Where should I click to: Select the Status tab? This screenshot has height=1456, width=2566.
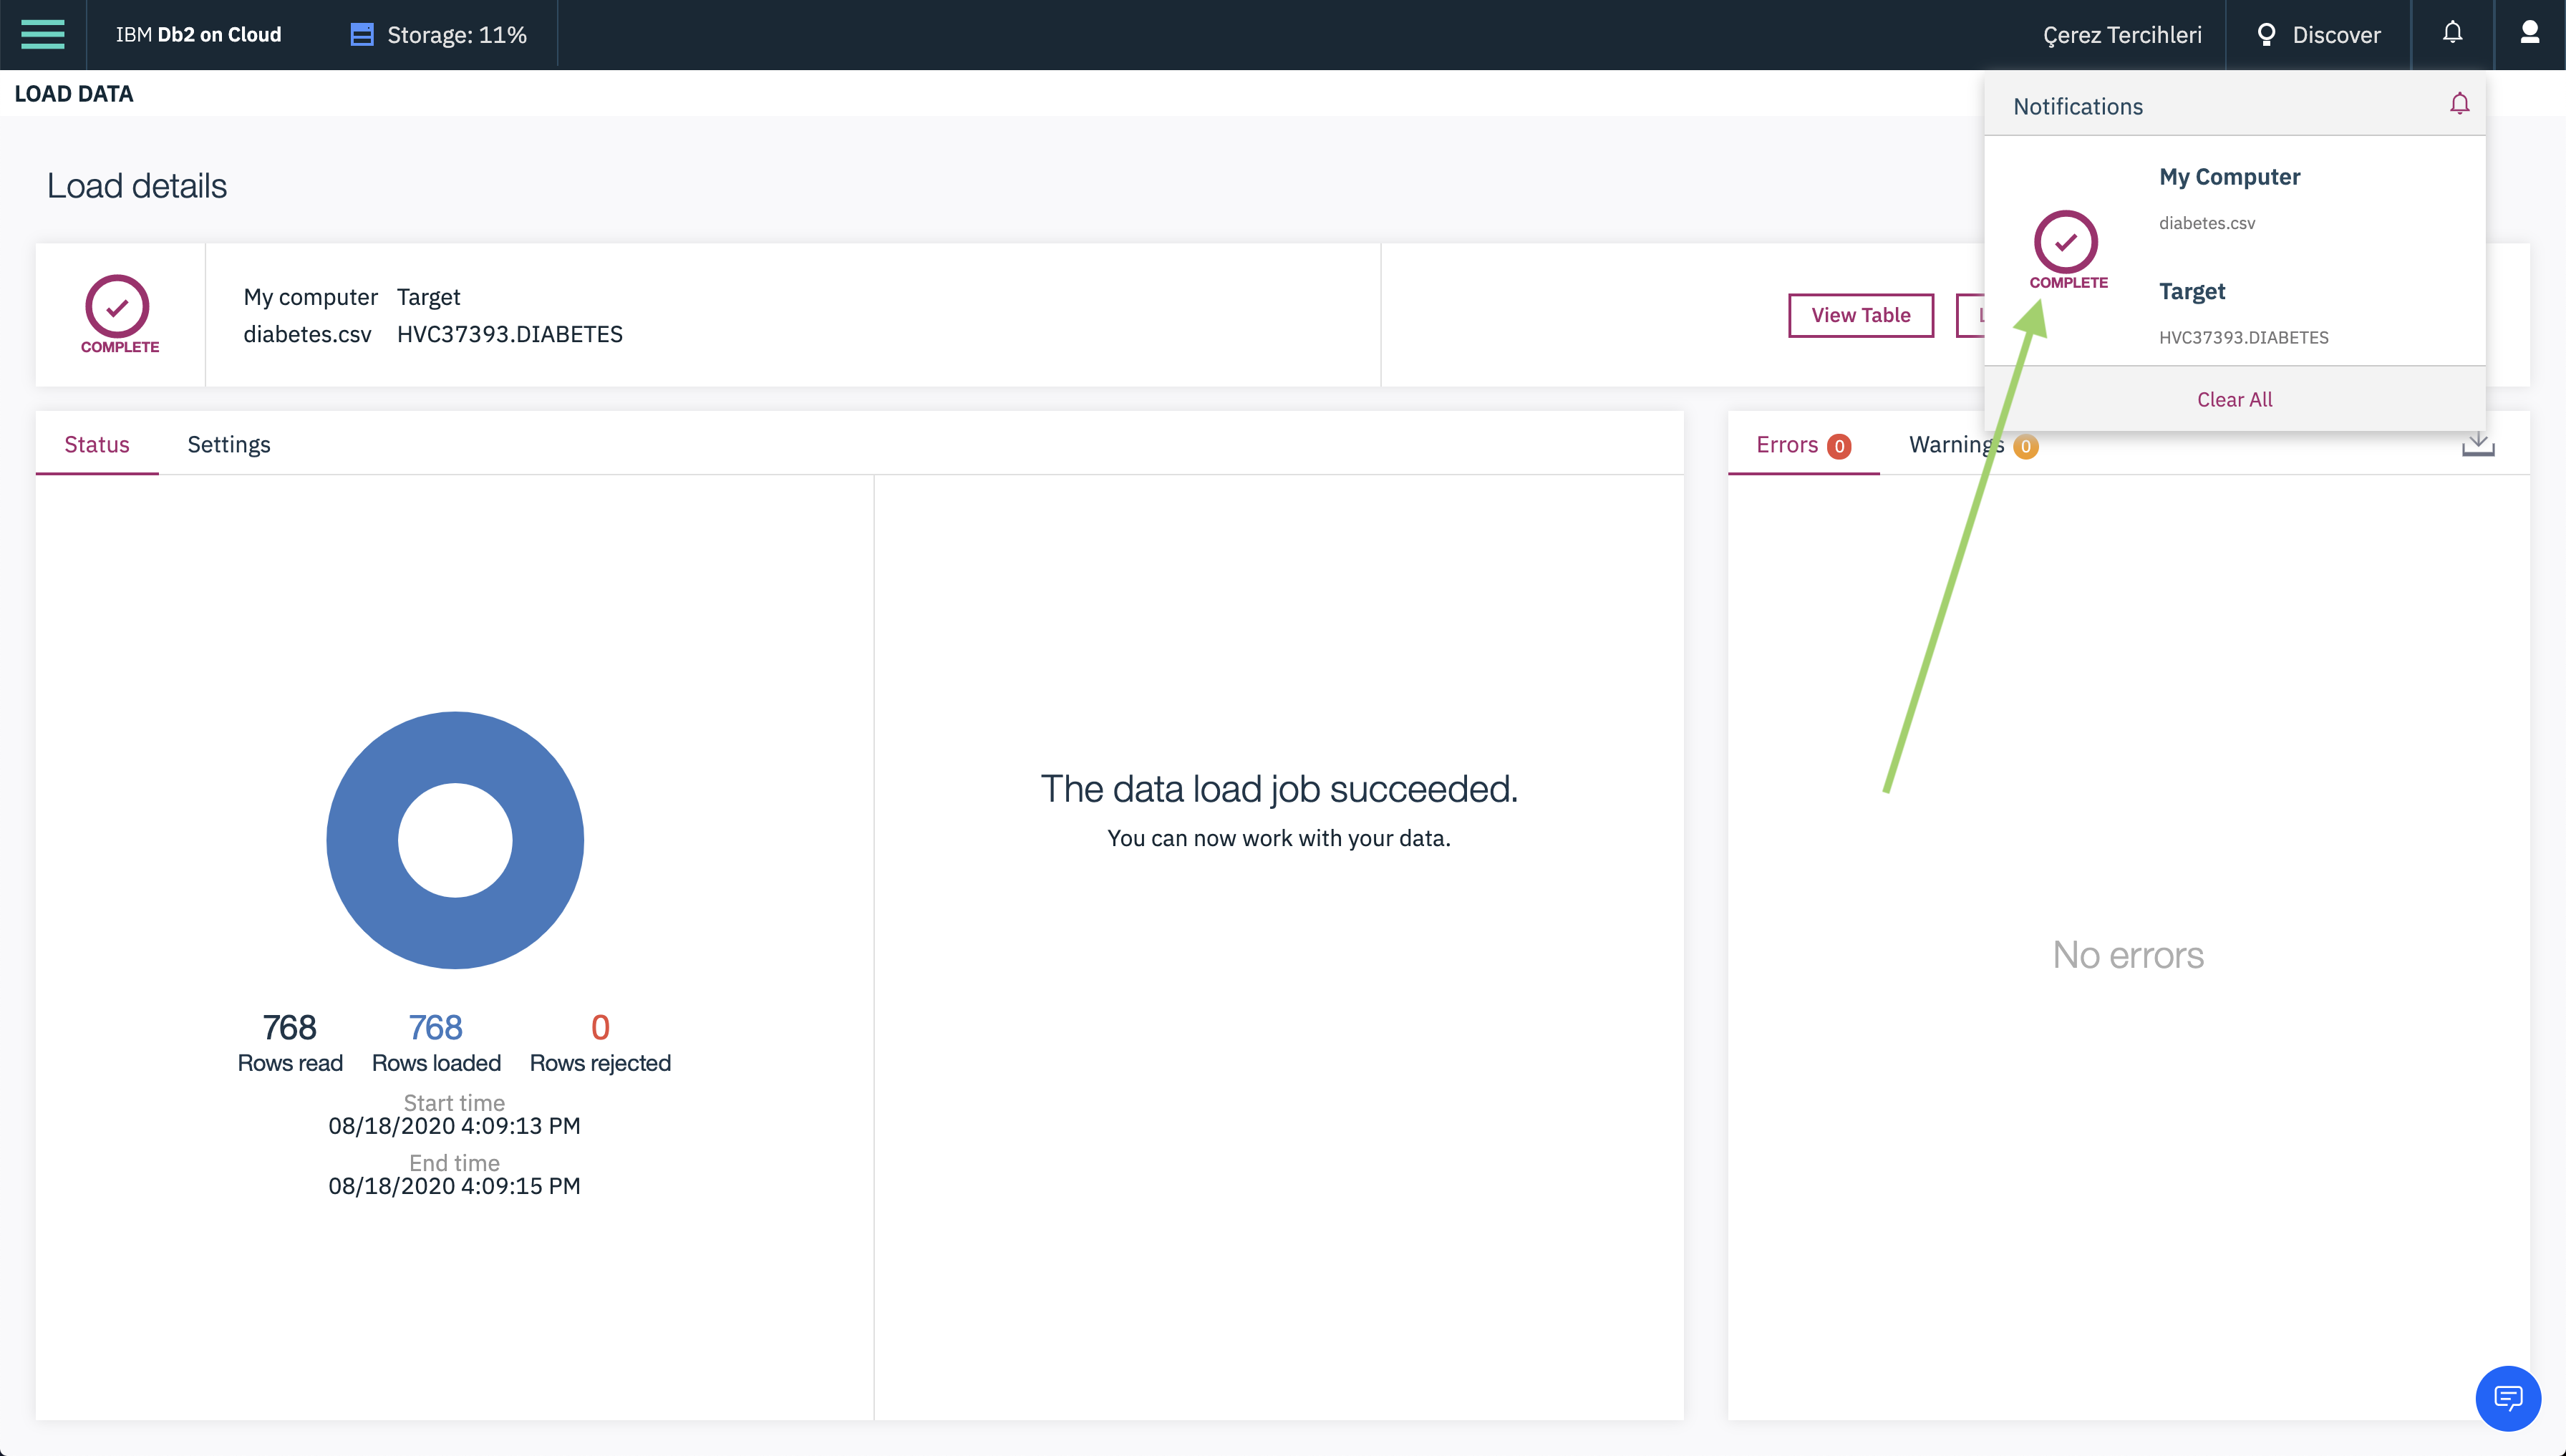click(97, 444)
